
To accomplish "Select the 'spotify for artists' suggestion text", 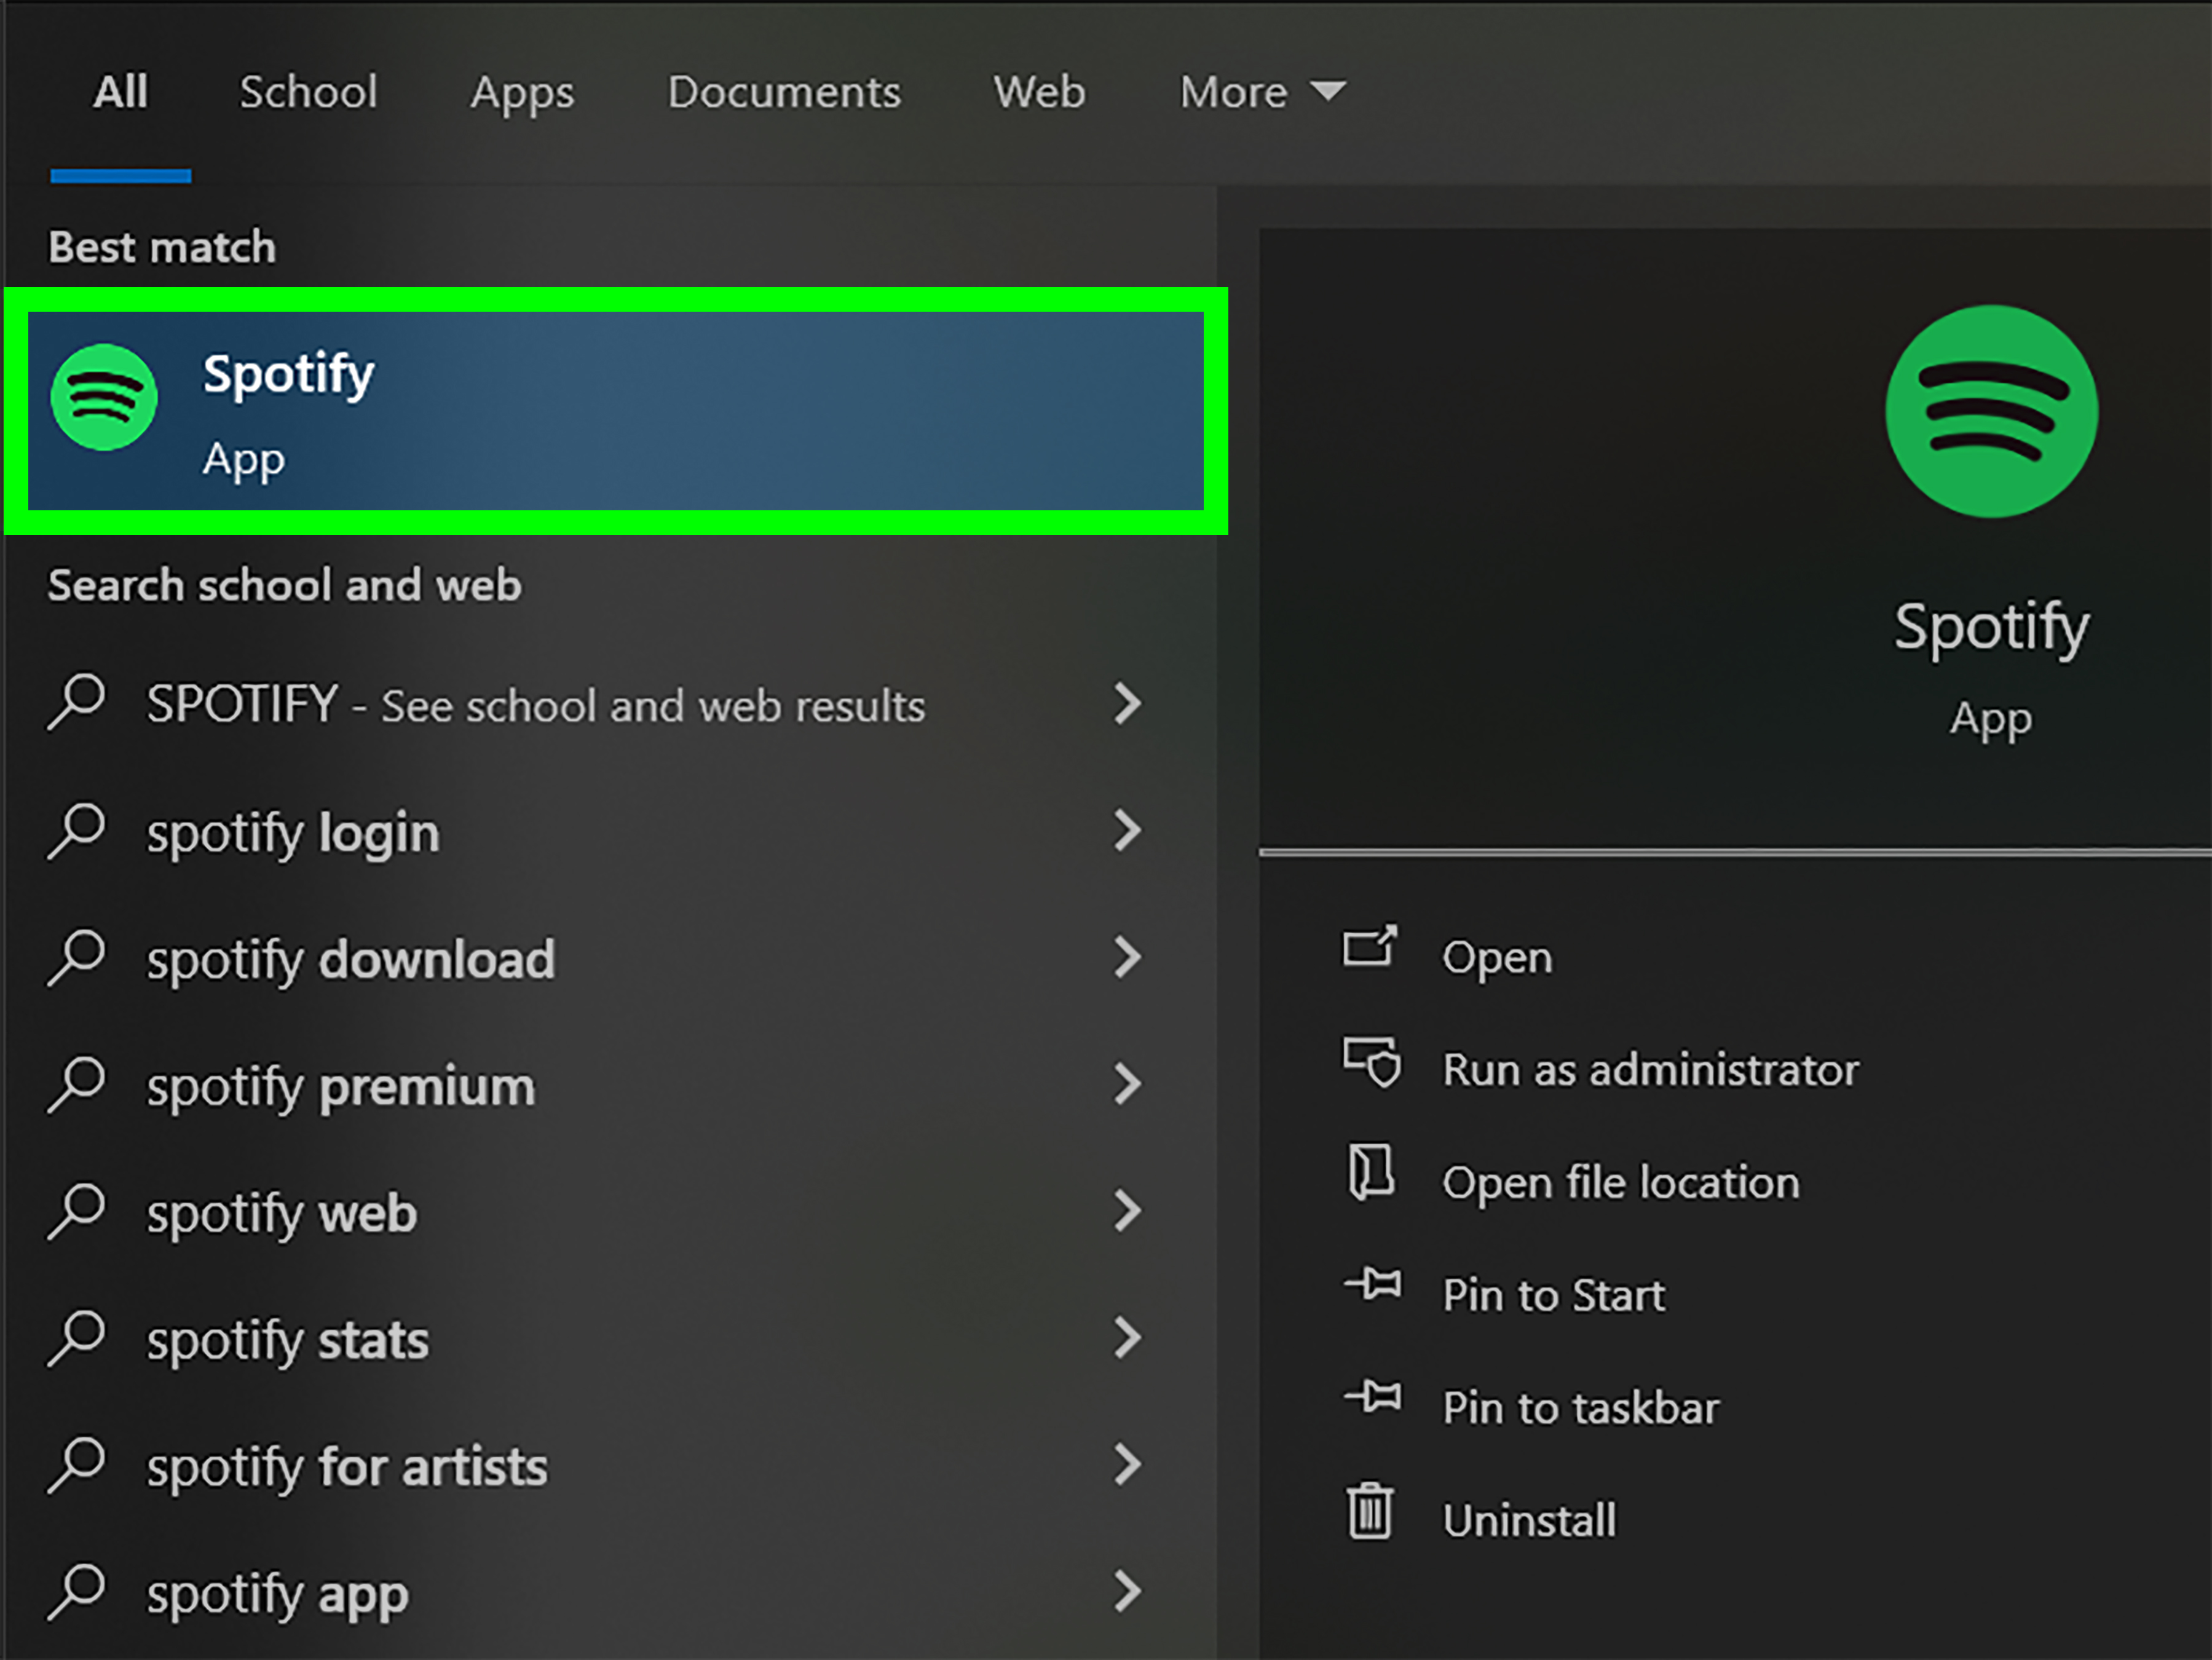I will (347, 1469).
